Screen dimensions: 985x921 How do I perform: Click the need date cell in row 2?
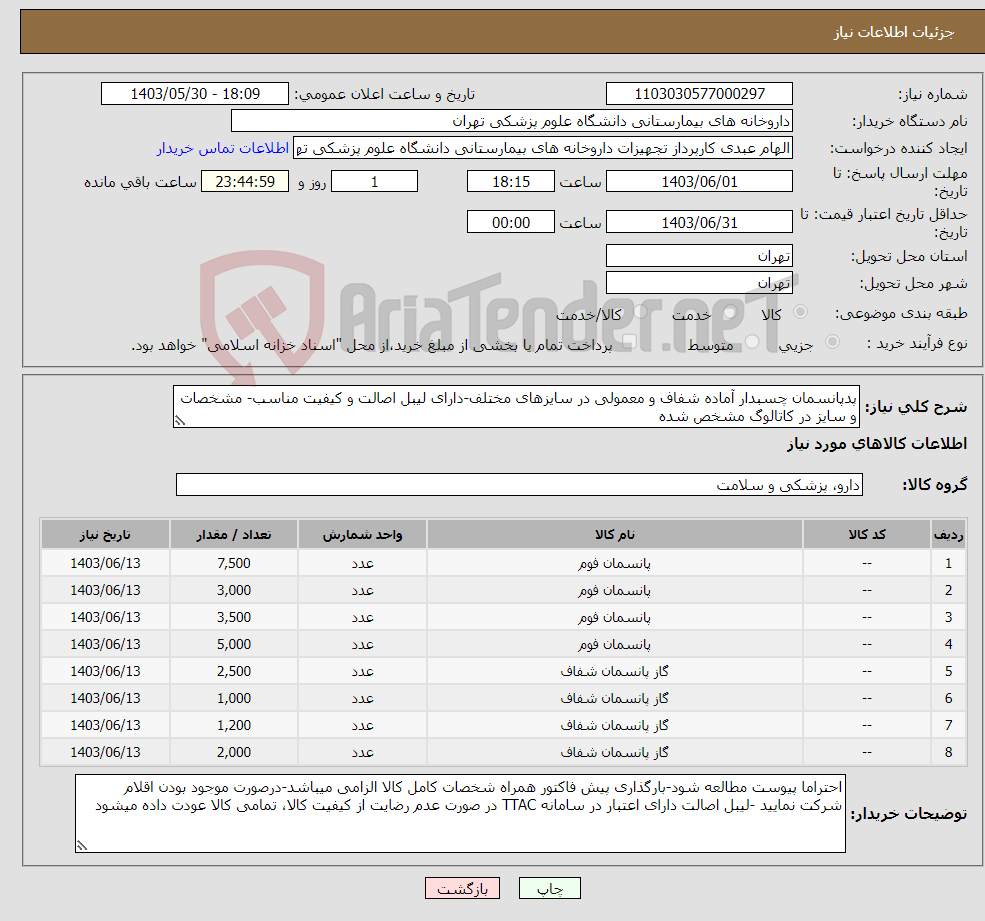tap(106, 591)
